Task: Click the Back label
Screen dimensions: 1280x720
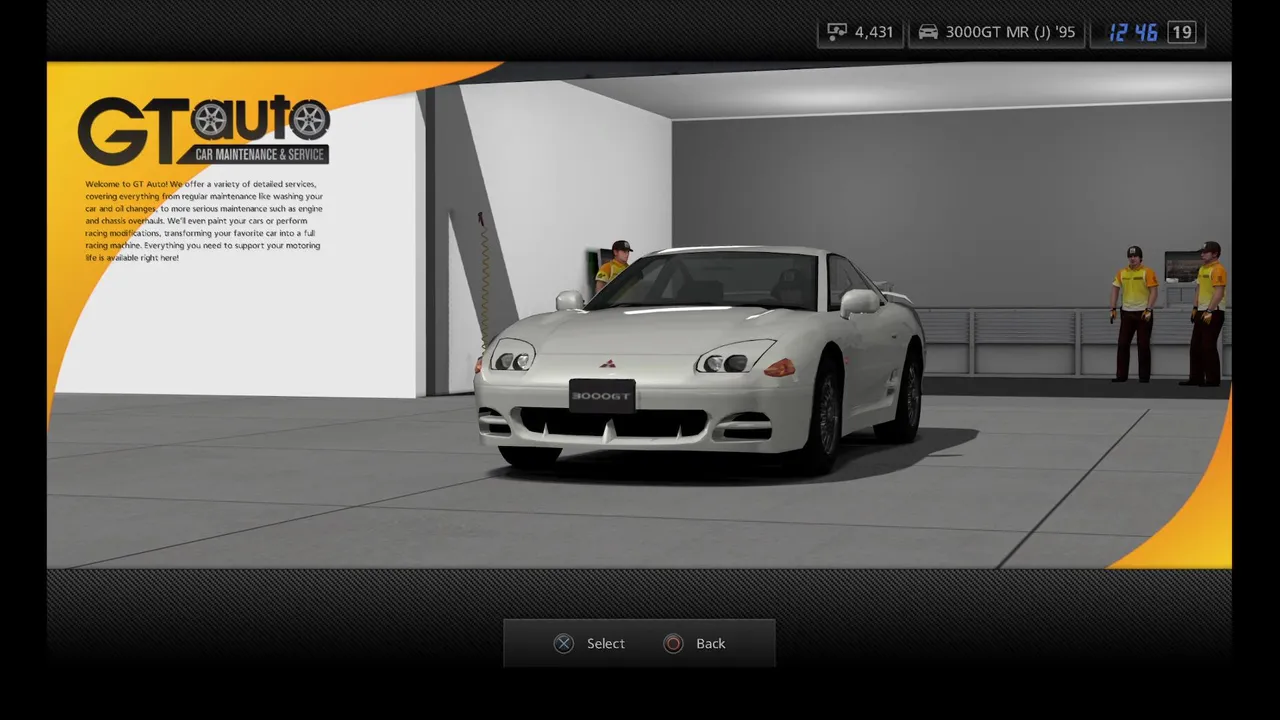Action: click(x=711, y=644)
